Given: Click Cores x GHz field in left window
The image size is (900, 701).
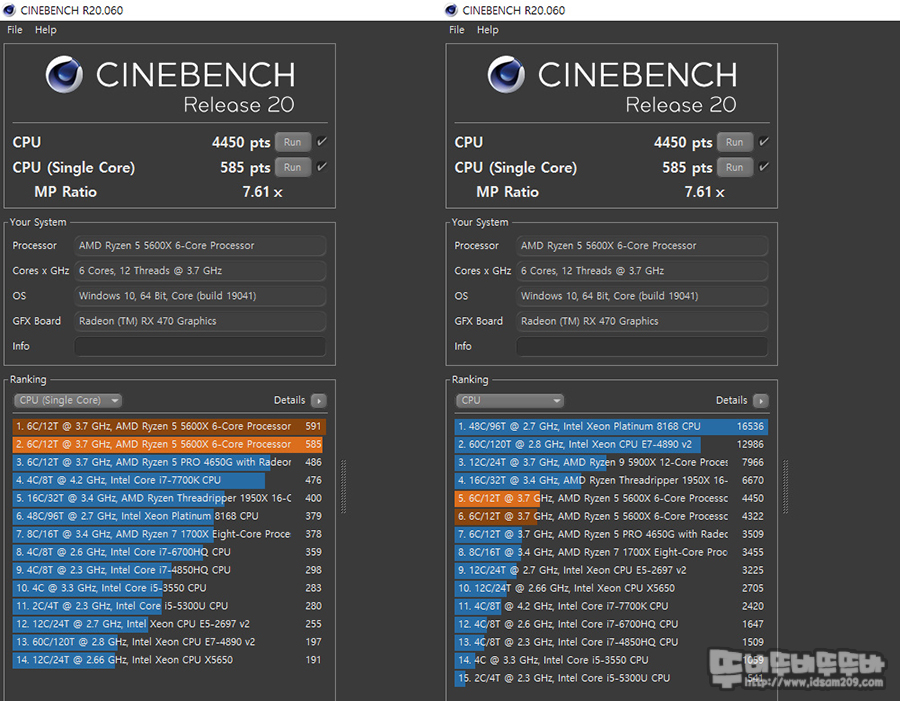Looking at the screenshot, I should click(x=200, y=271).
